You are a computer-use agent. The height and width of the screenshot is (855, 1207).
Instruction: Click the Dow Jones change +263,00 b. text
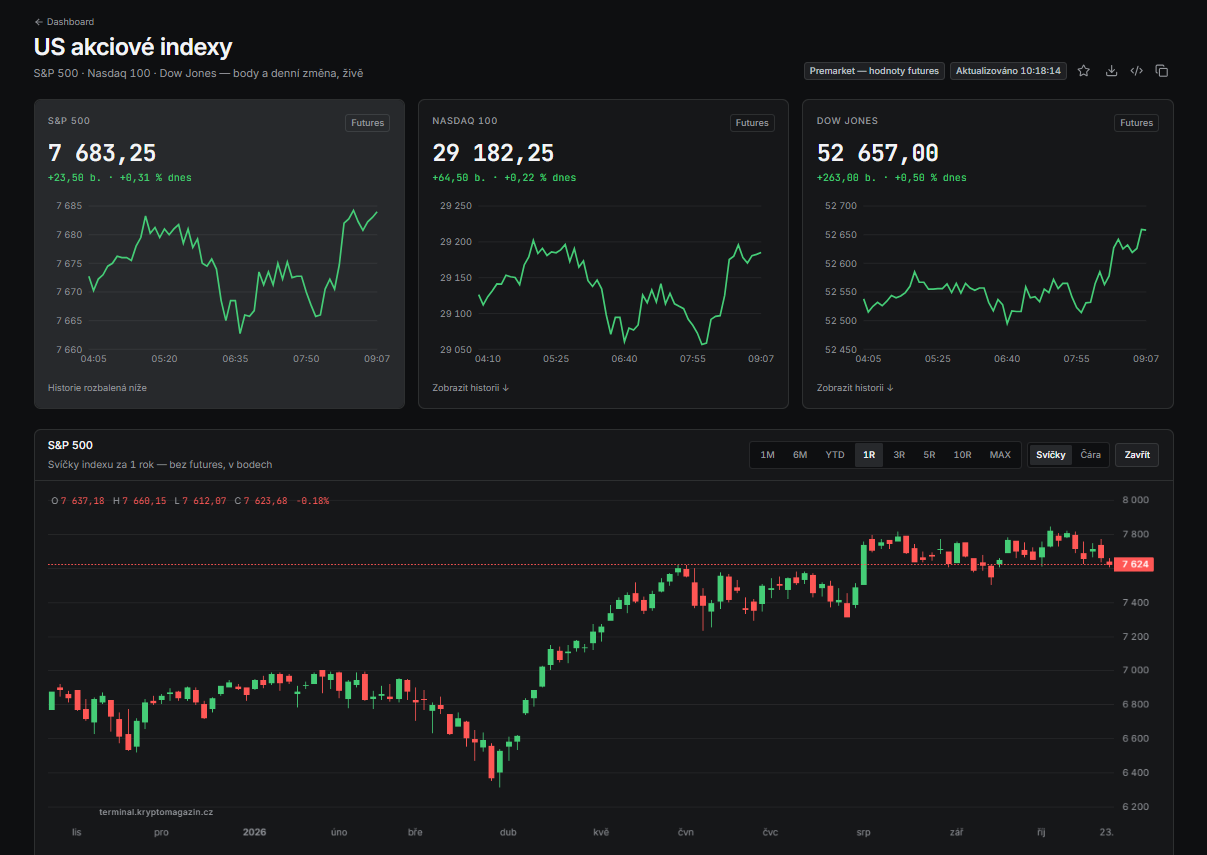[x=848, y=178]
